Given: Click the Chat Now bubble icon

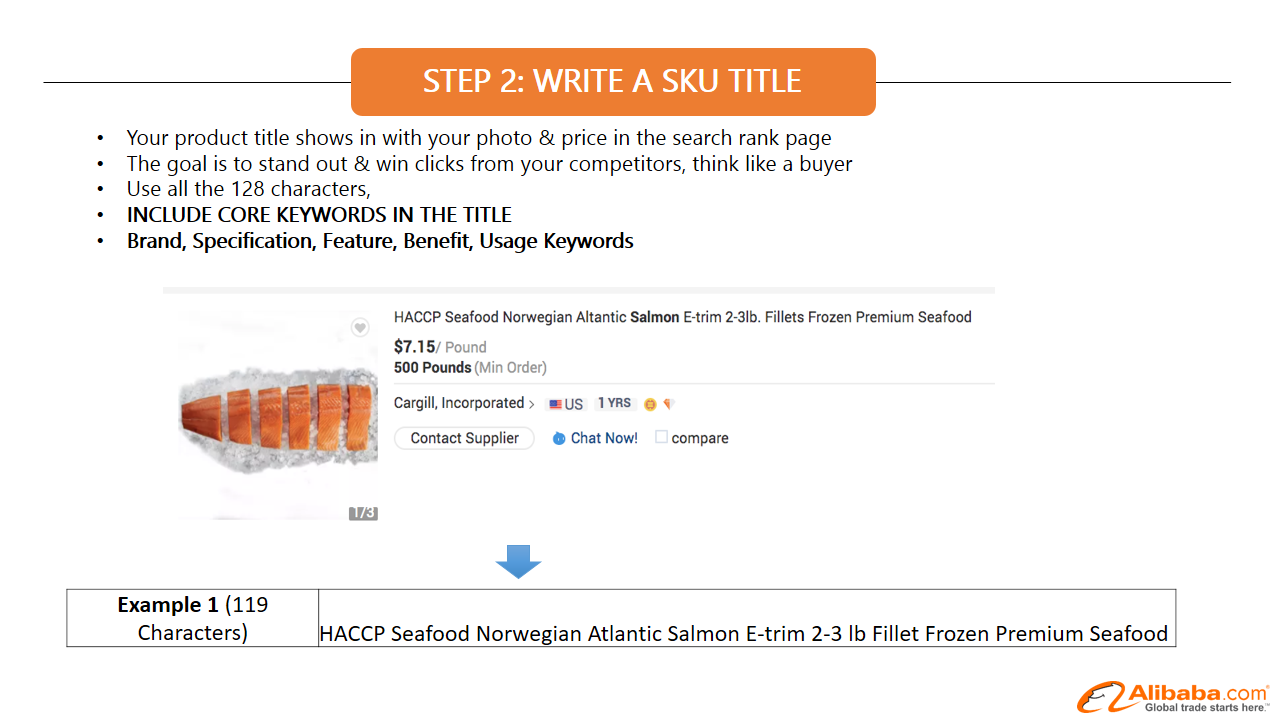Looking at the screenshot, I should click(559, 438).
